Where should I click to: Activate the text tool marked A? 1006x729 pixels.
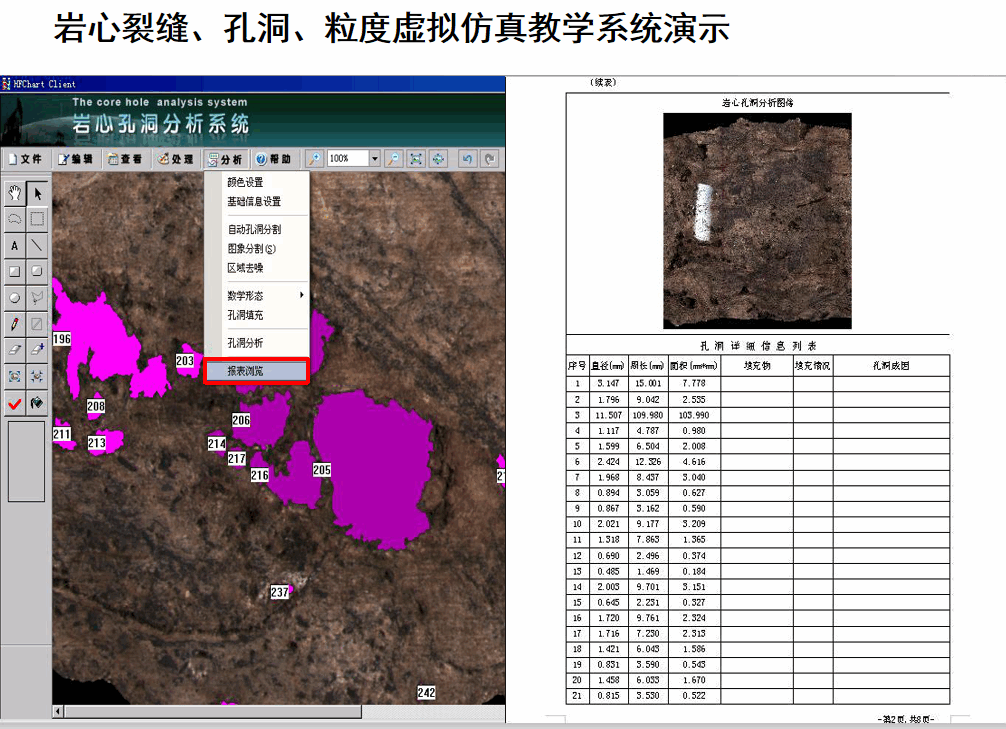[15, 245]
